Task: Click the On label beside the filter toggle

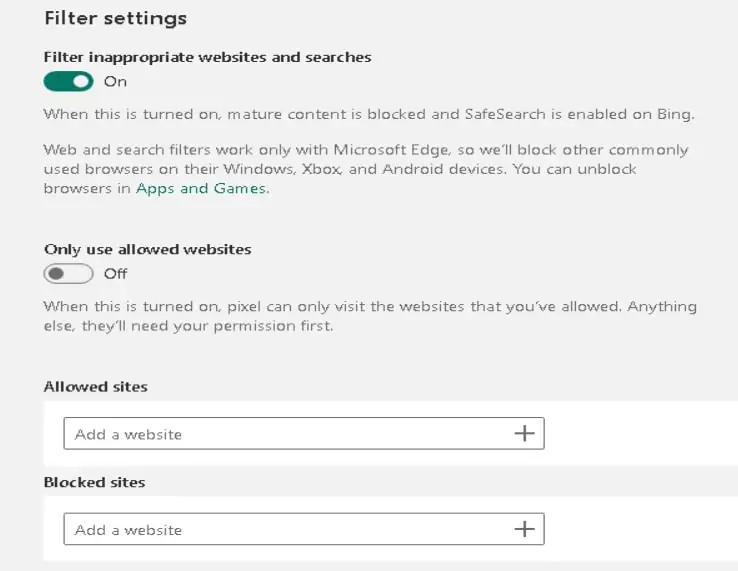Action: click(115, 81)
